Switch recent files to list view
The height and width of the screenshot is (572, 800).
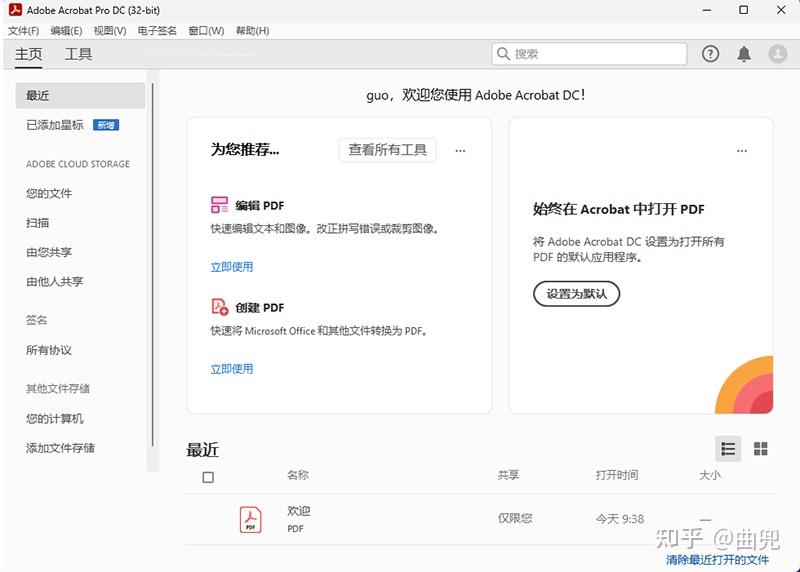point(728,449)
